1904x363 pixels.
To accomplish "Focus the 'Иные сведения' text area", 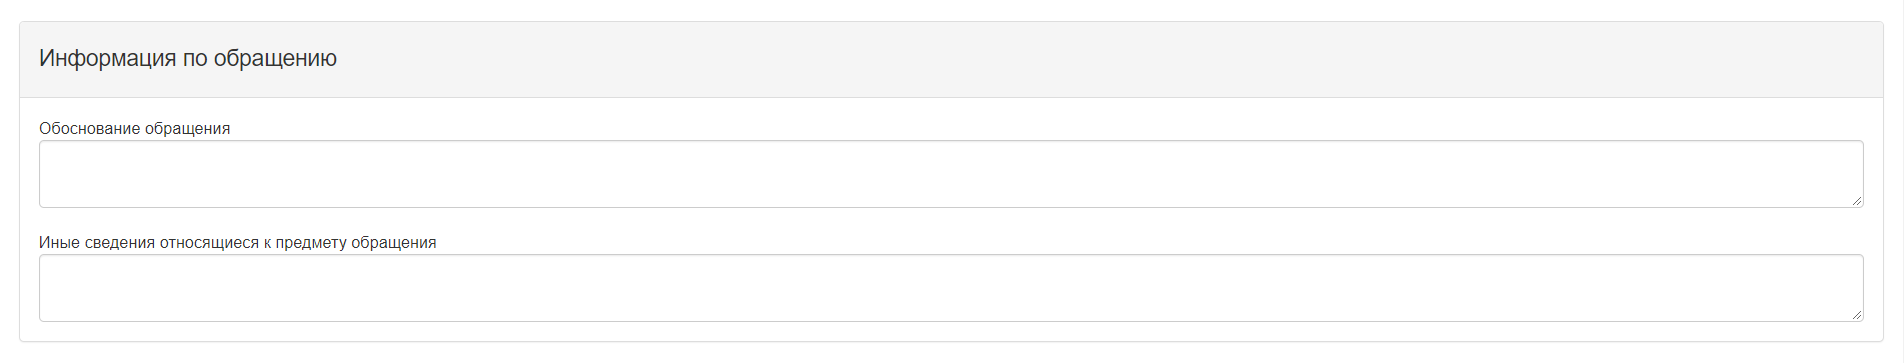I will tap(951, 288).
